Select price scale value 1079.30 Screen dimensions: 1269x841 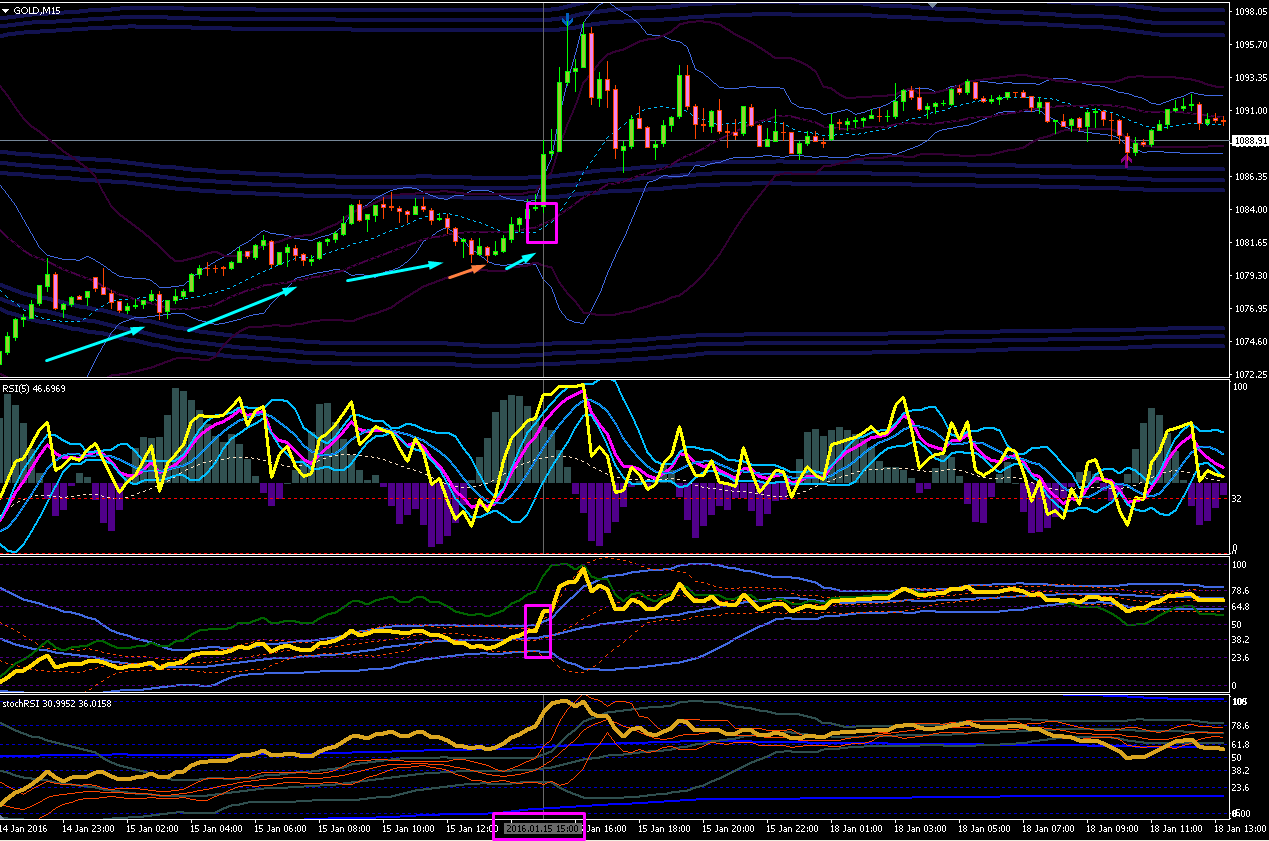coord(1251,276)
